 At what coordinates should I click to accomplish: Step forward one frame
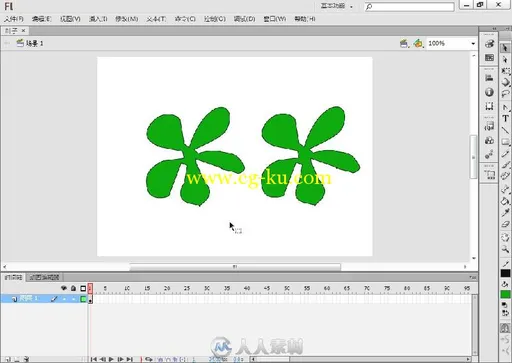point(121,359)
